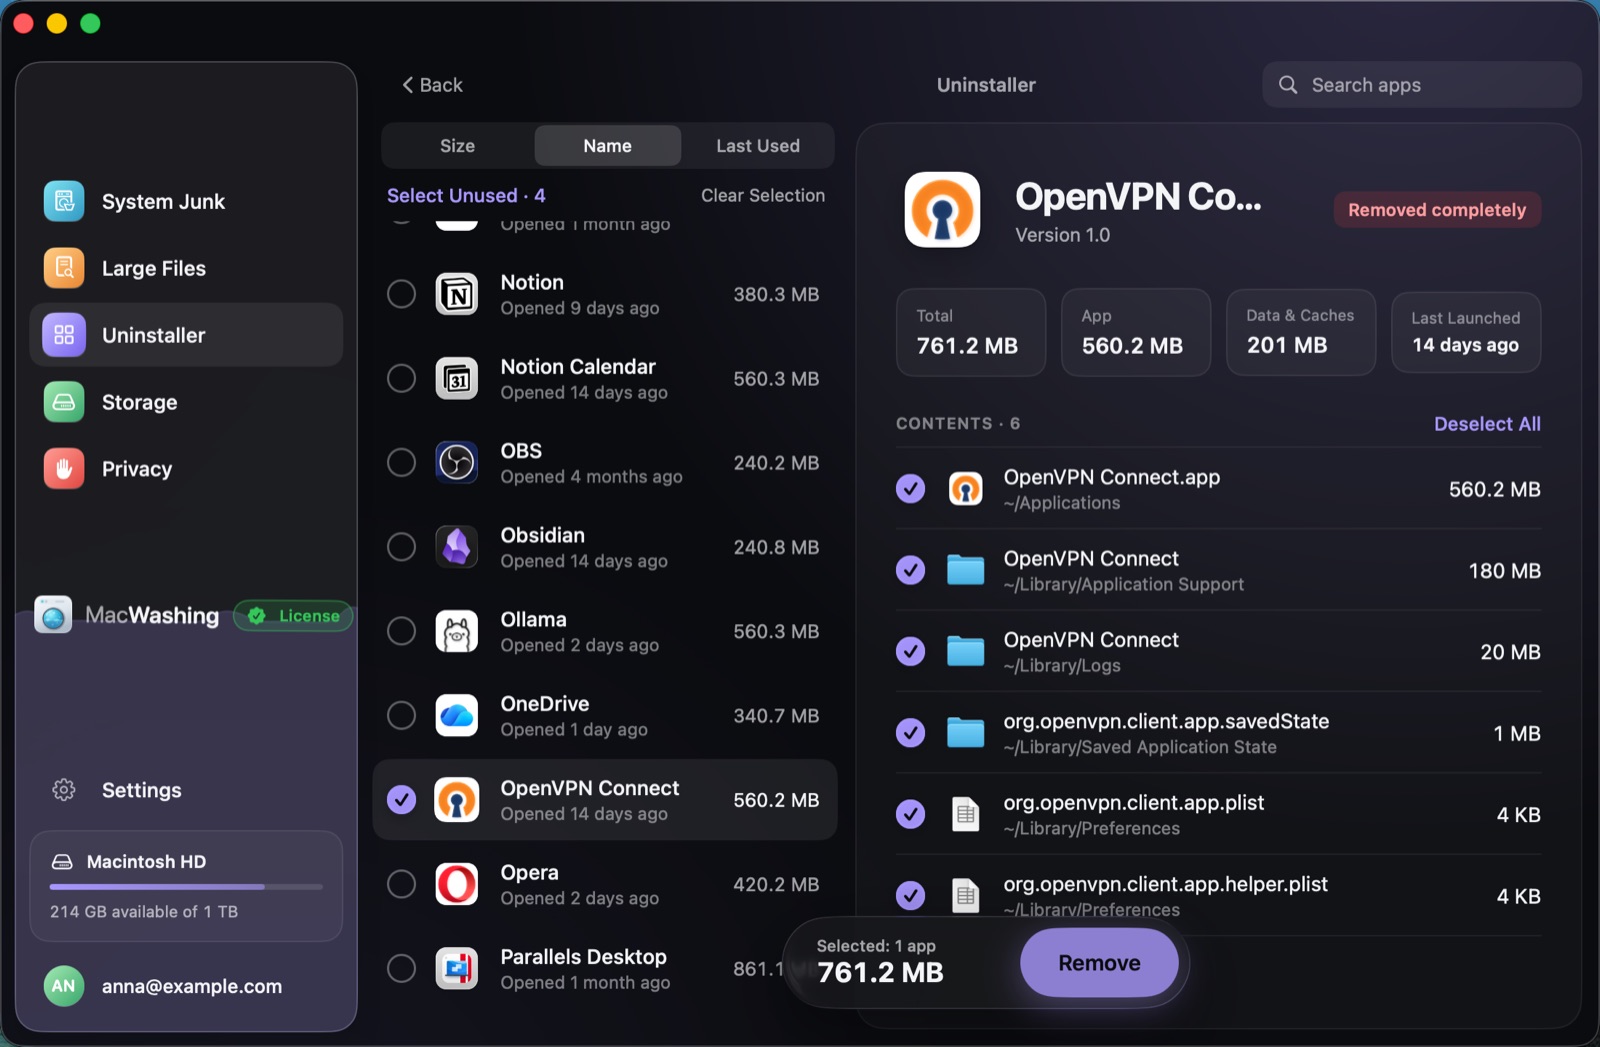The height and width of the screenshot is (1047, 1600).
Task: Click the search magnifier icon
Action: pos(1288,85)
